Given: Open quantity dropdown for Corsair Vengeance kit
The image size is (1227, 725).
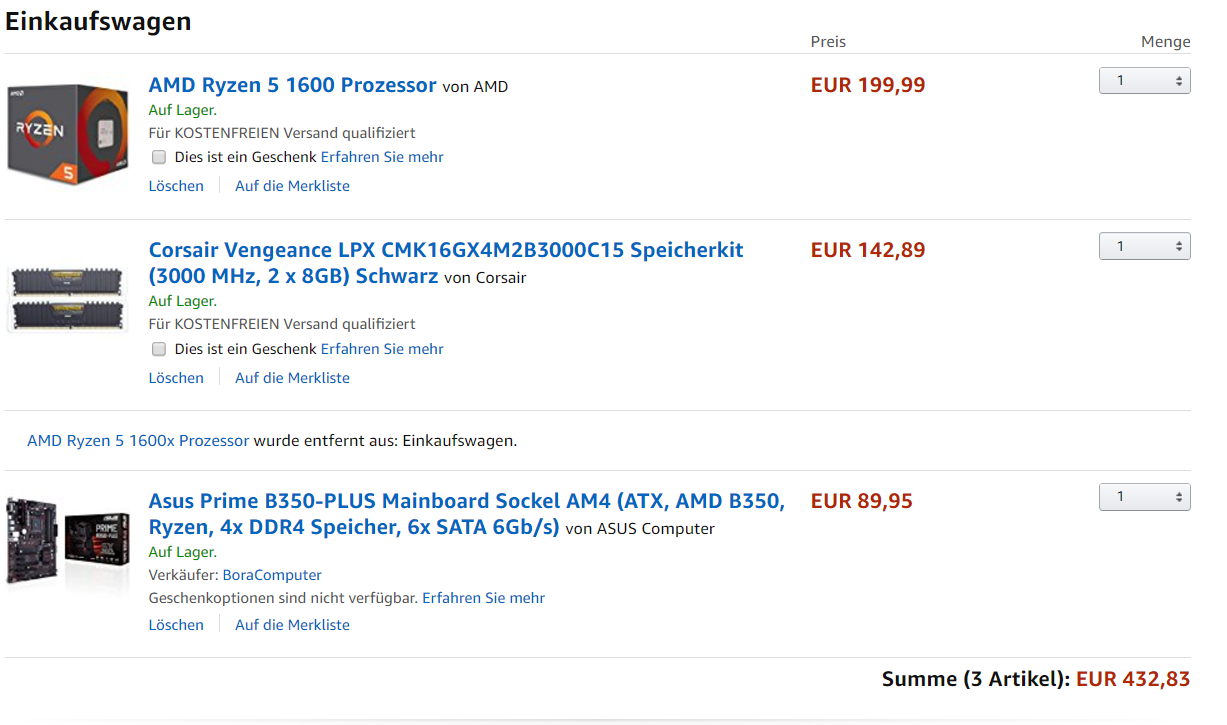Looking at the screenshot, I should pos(1144,246).
